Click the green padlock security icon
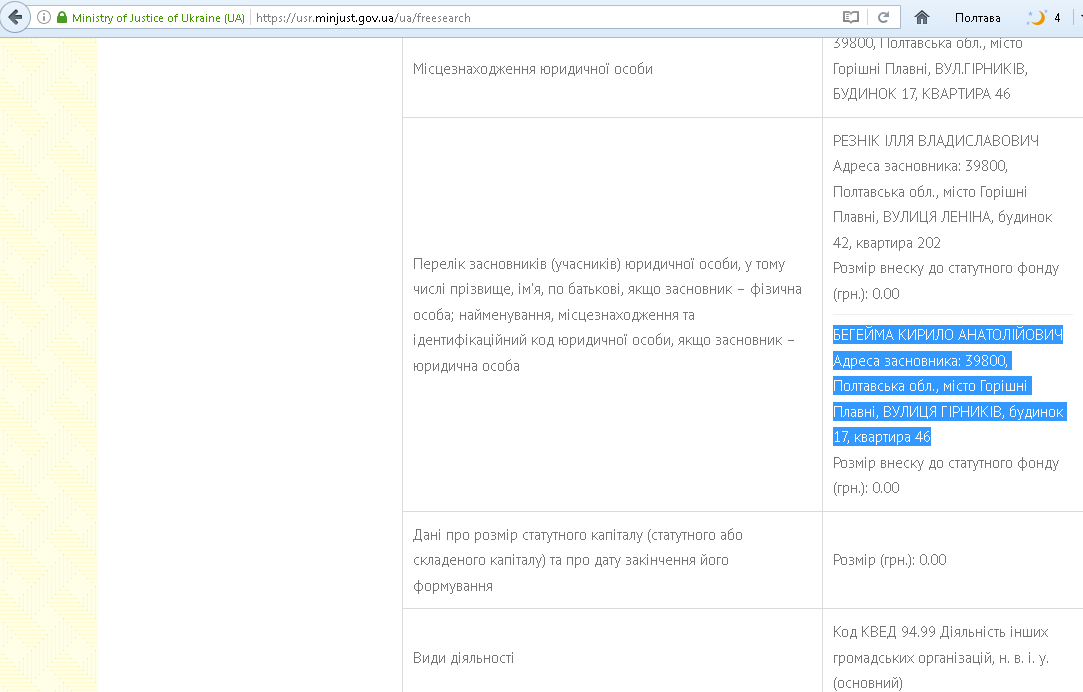Viewport: 1083px width, 692px height. tap(62, 18)
